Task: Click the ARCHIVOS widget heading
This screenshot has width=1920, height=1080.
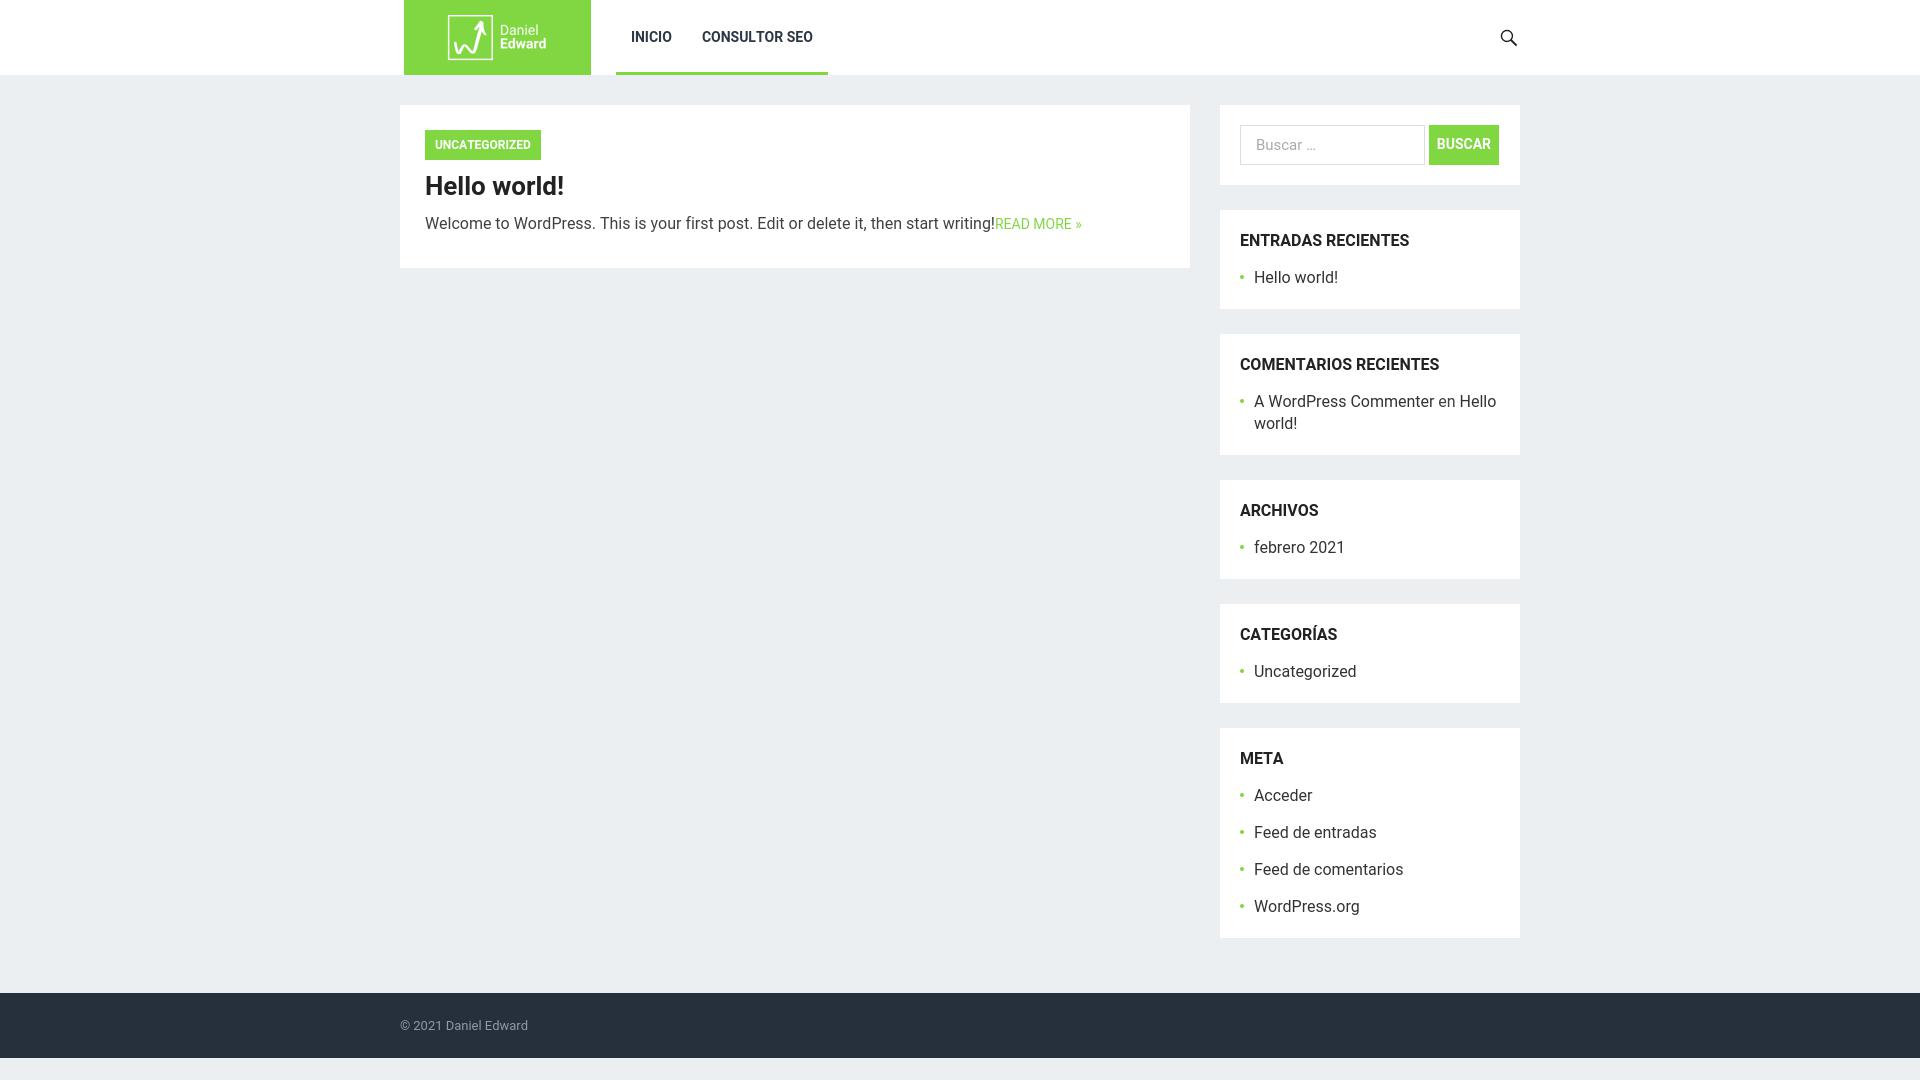Action: coord(1279,511)
